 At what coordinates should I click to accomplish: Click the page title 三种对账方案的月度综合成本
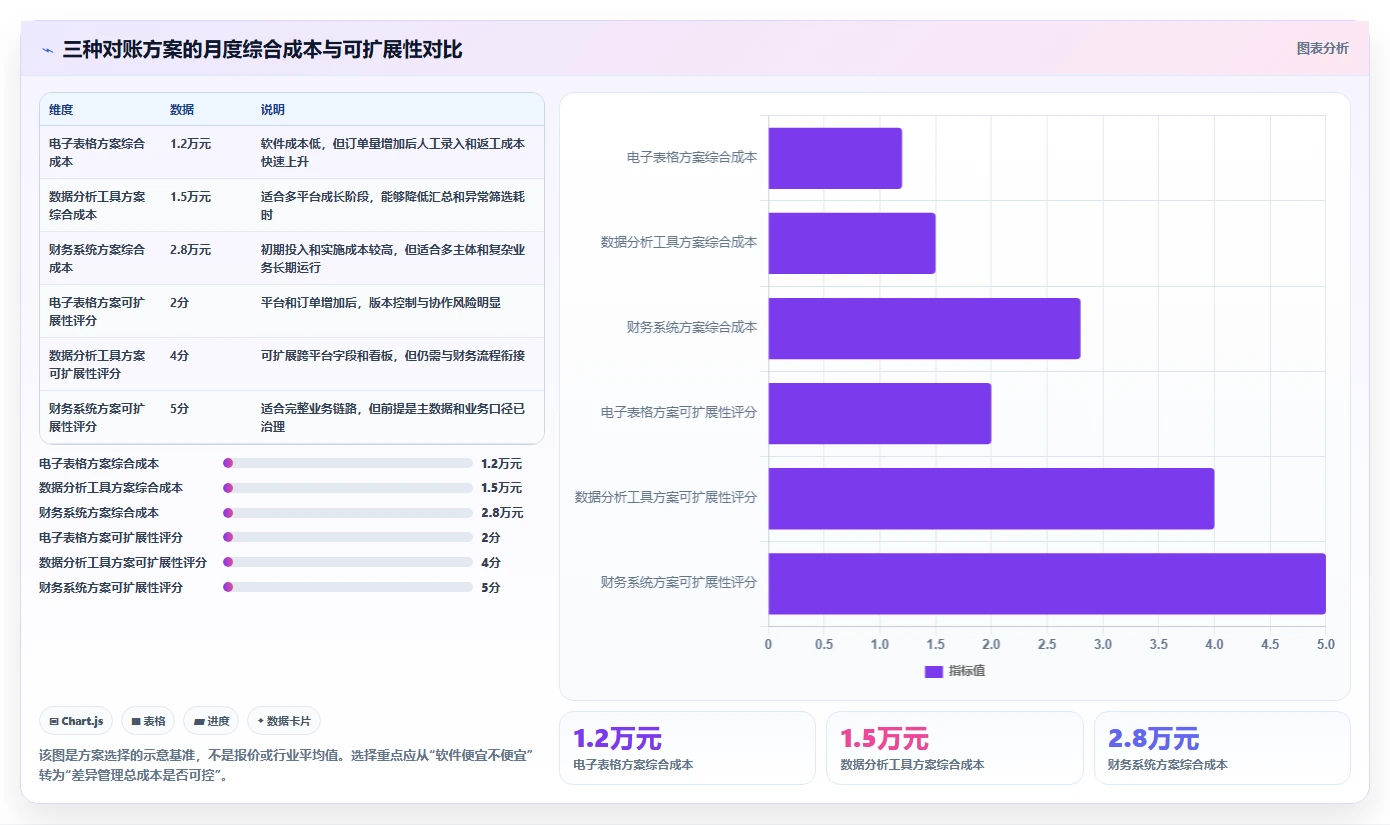tap(262, 50)
